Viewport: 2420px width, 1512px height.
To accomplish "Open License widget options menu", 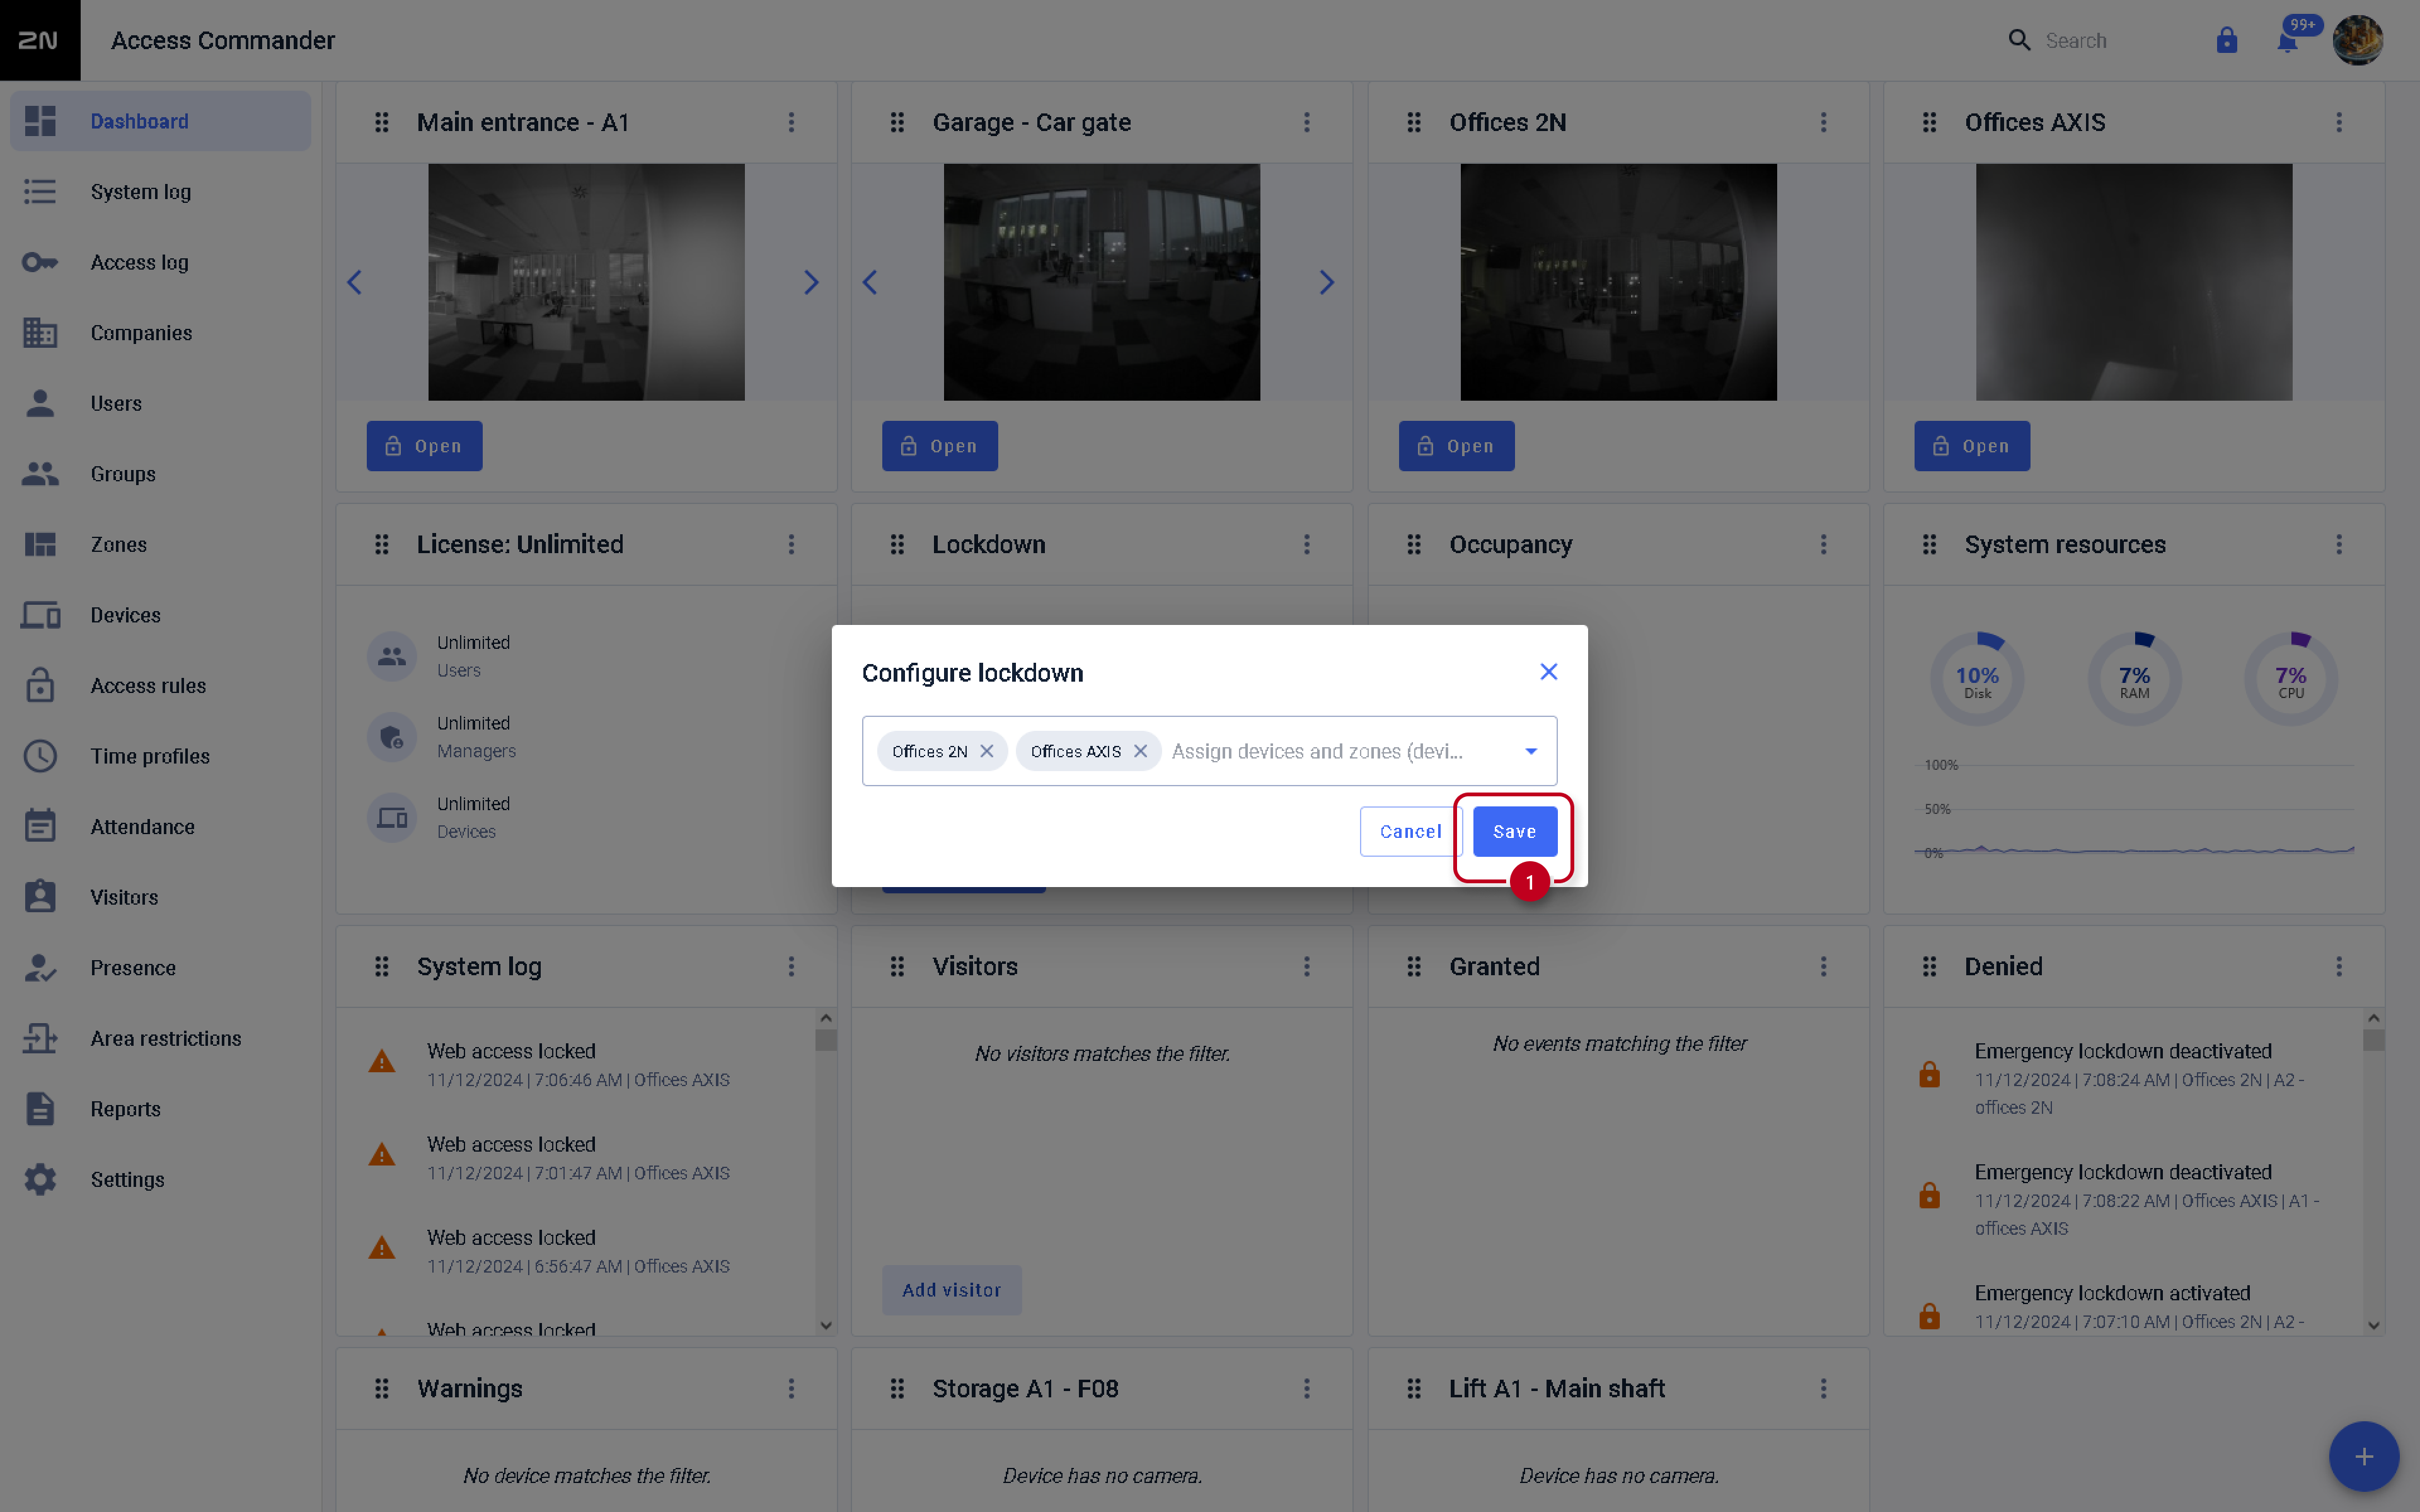I will point(791,544).
